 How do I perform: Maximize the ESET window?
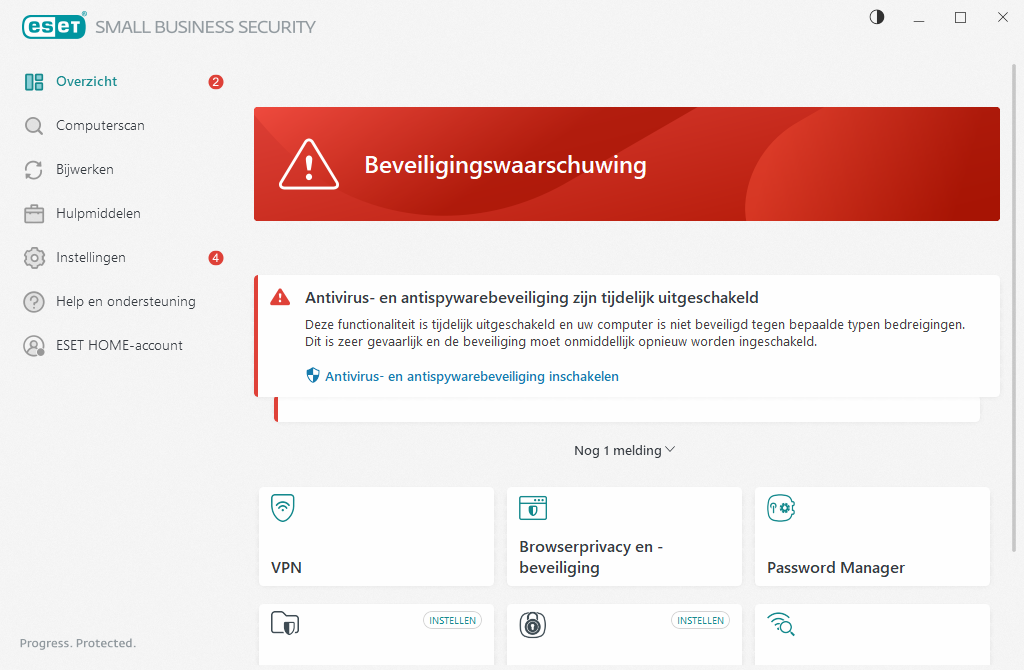click(x=960, y=18)
